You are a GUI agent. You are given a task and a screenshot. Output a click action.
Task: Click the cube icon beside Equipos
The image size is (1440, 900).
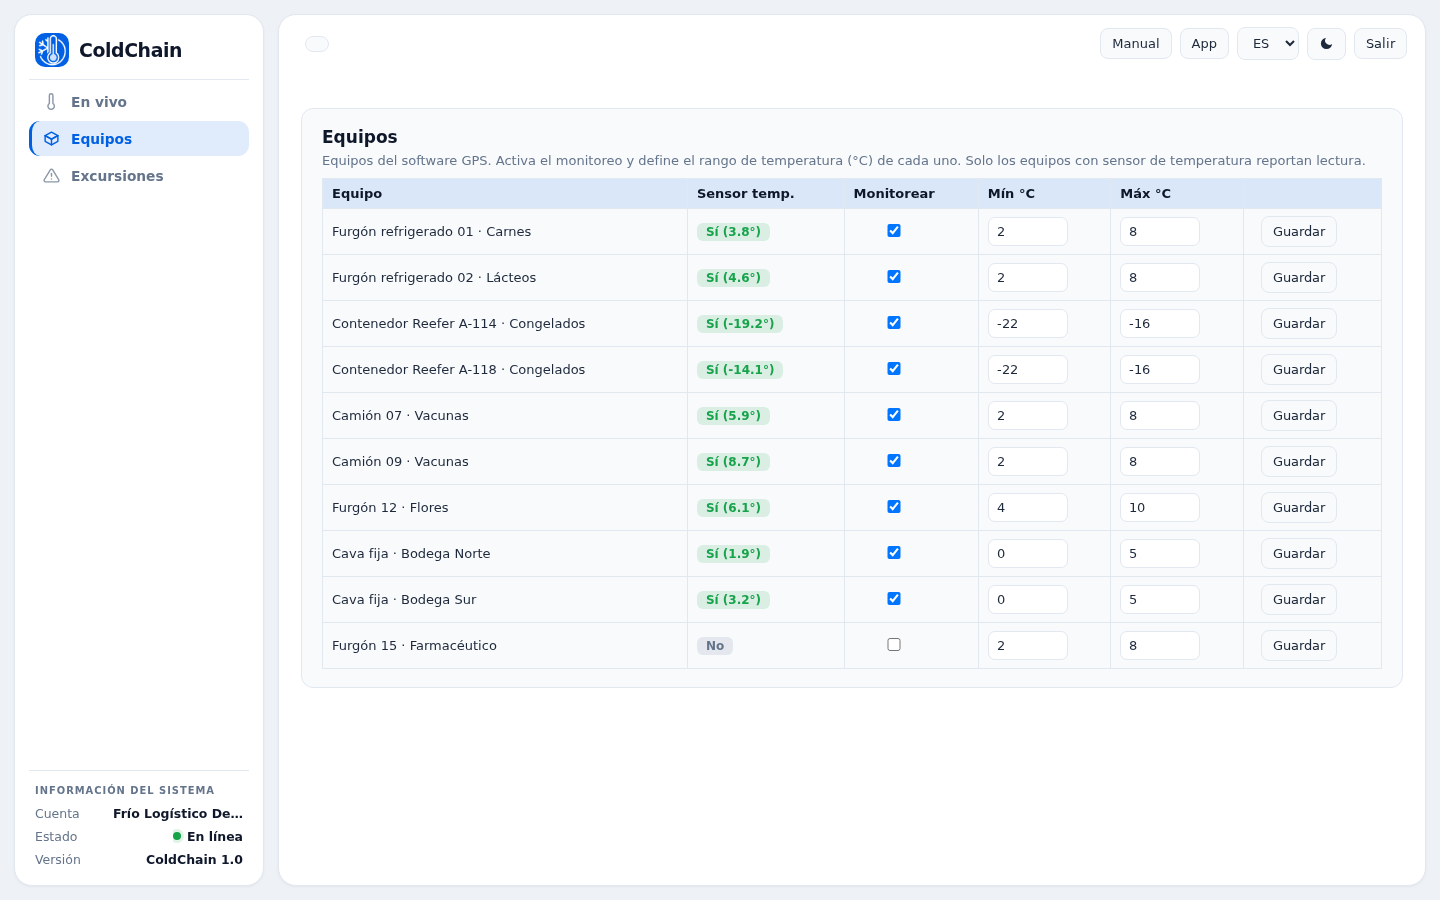[x=51, y=139]
